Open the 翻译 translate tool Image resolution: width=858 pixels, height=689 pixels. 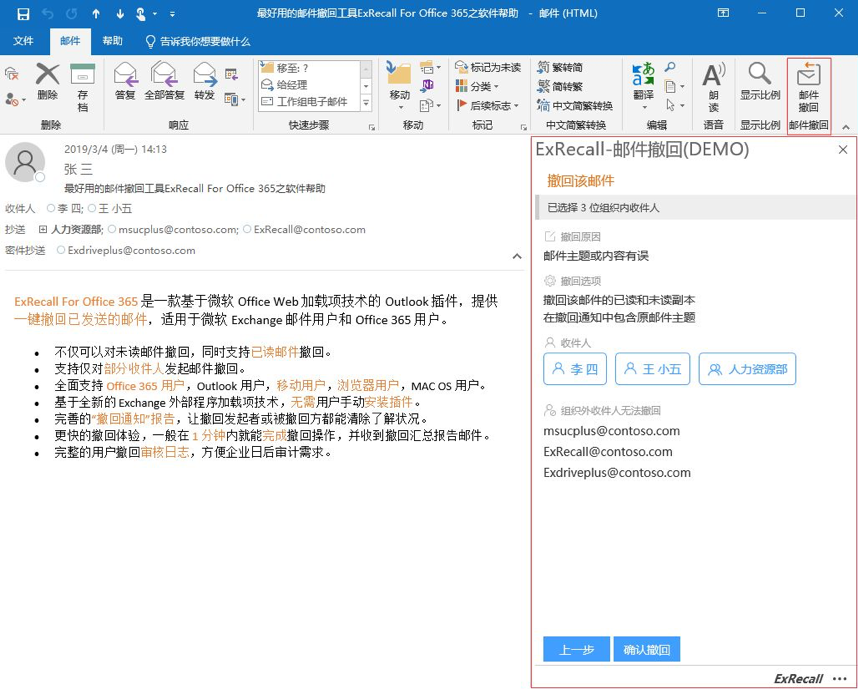point(644,85)
